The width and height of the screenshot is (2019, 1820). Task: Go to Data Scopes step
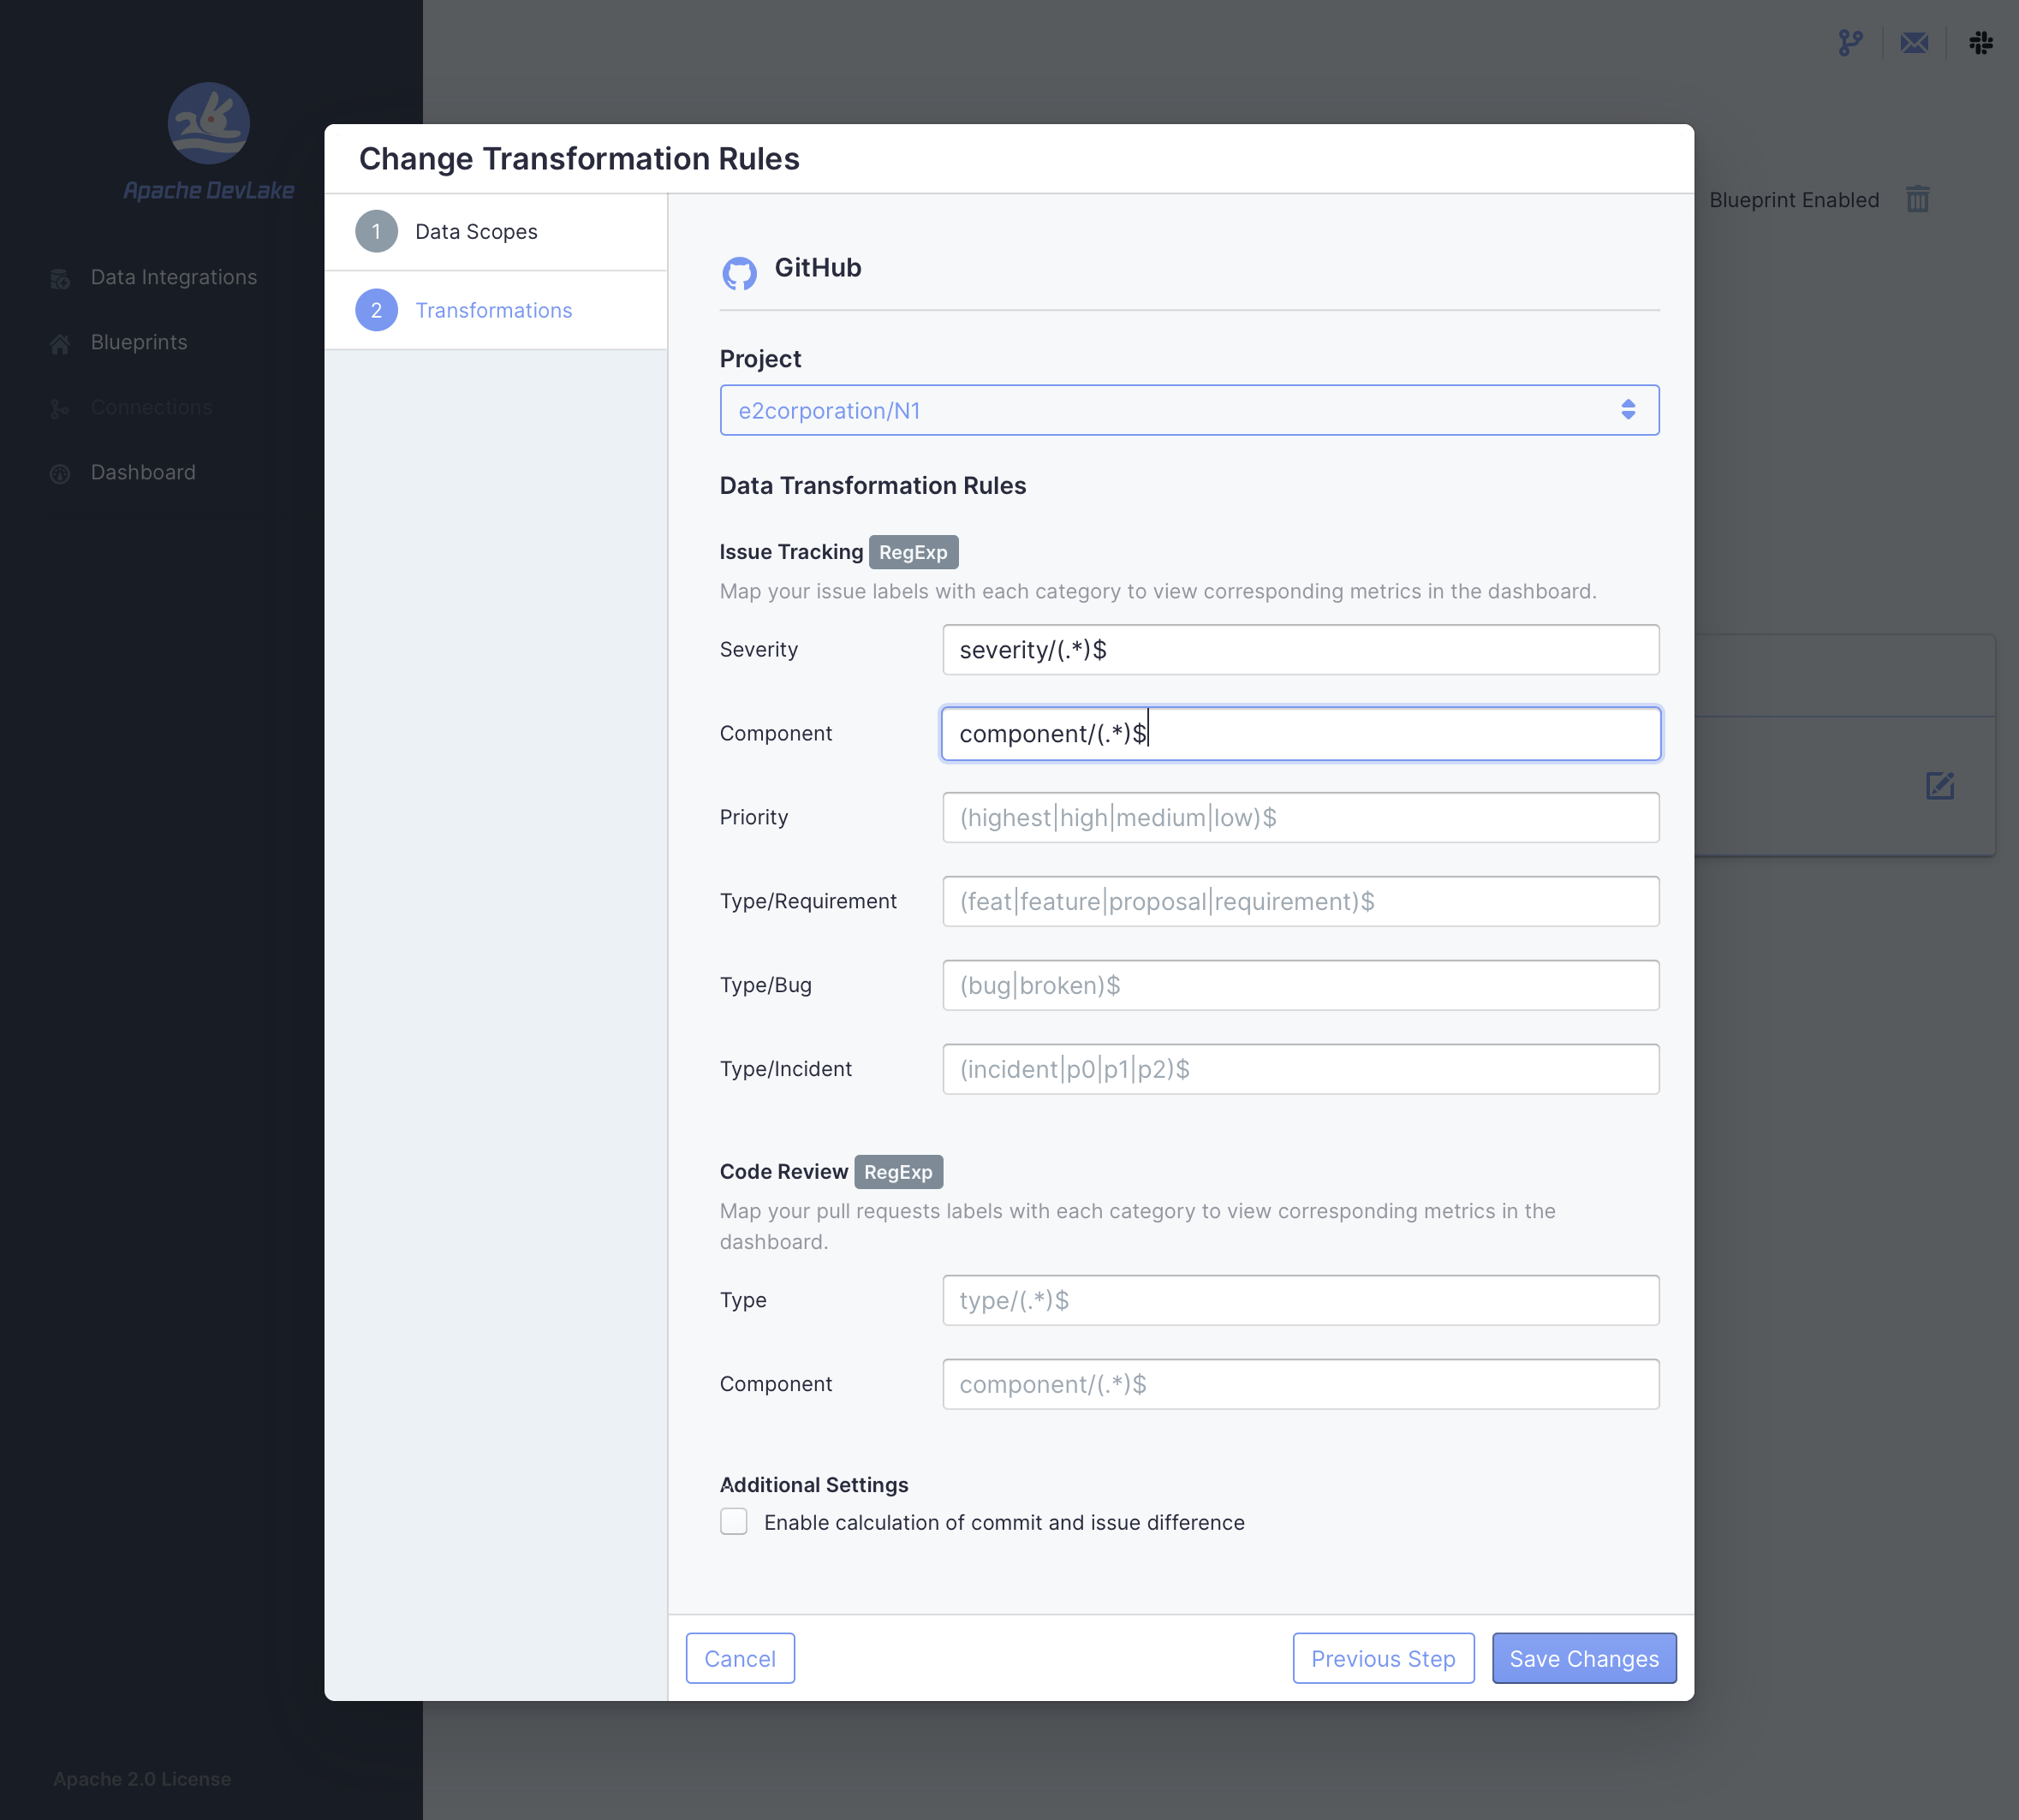click(x=476, y=232)
